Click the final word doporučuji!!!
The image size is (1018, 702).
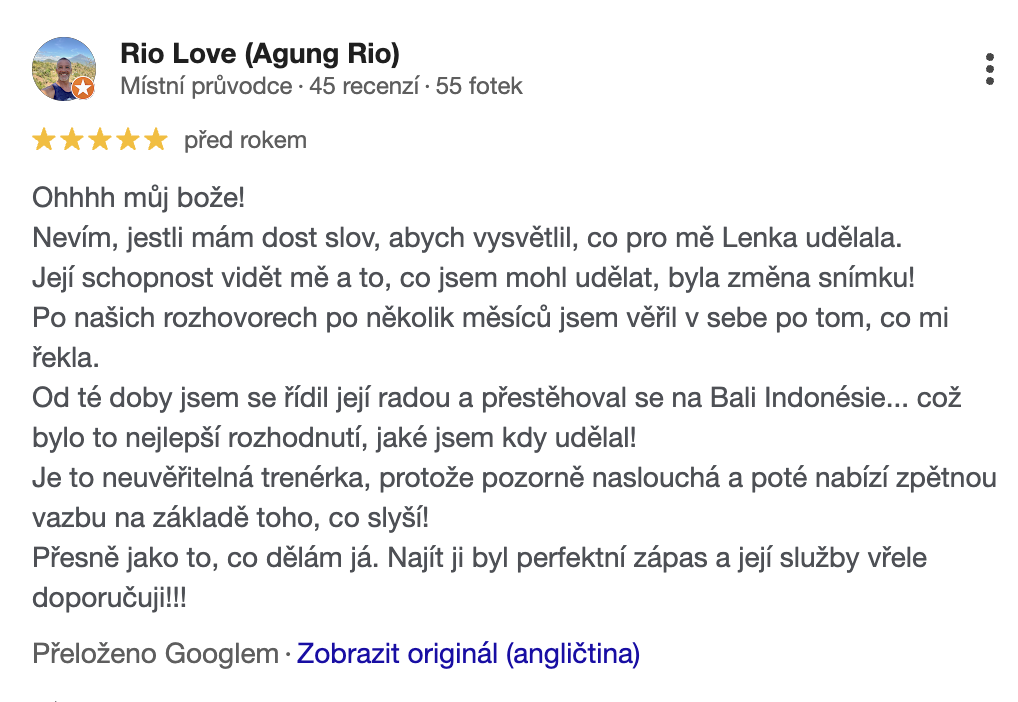pyautogui.click(x=109, y=599)
